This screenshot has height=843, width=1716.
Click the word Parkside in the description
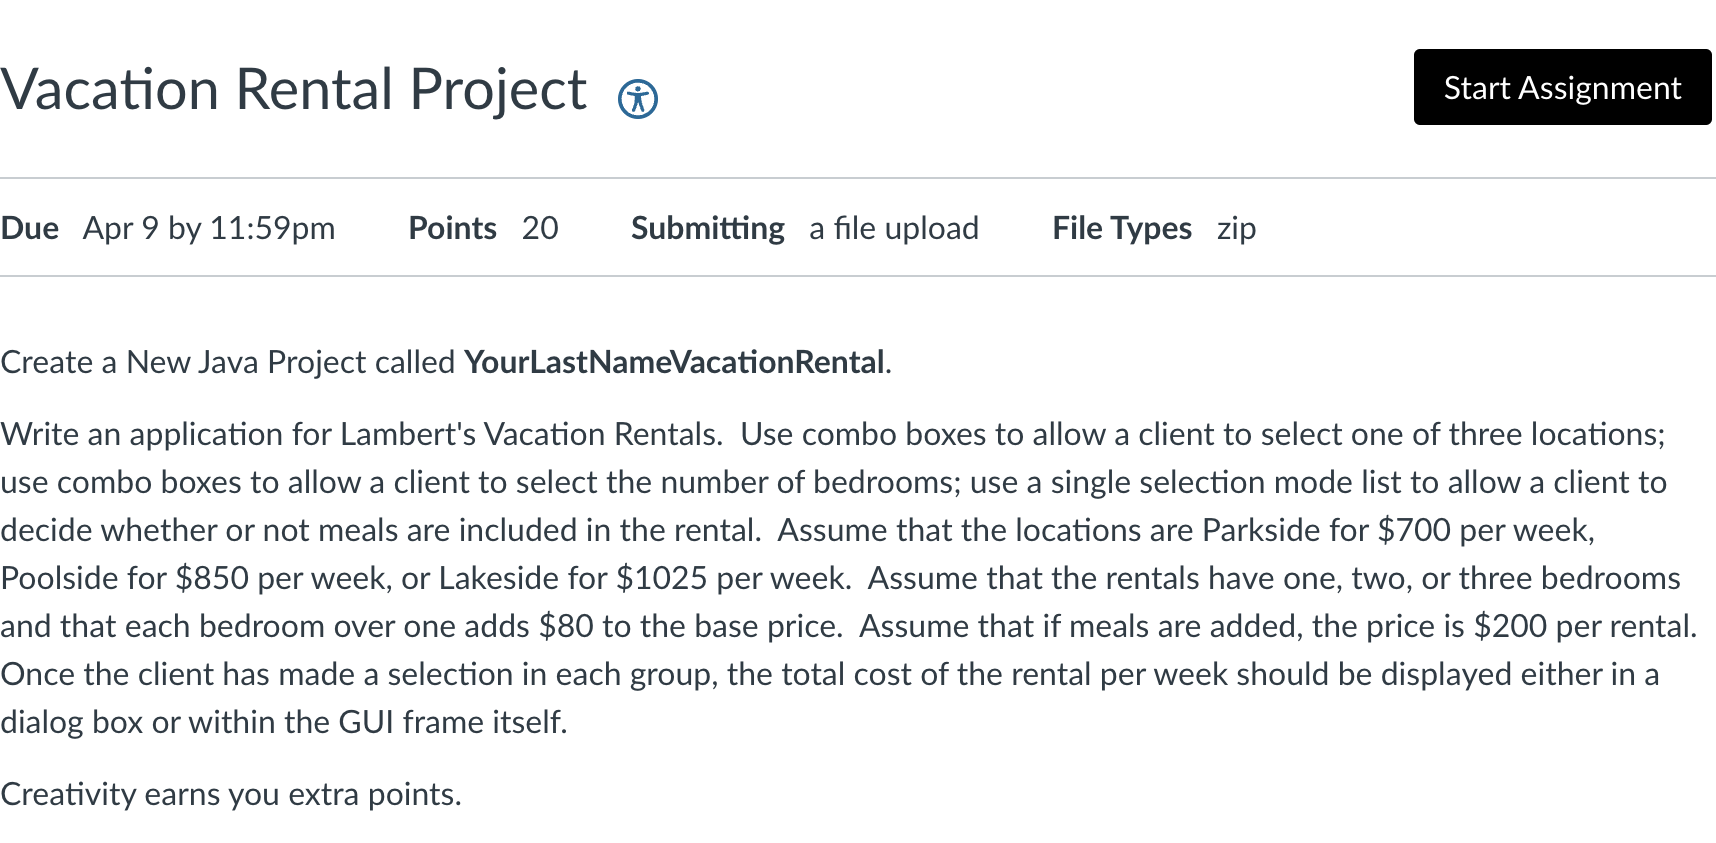pyautogui.click(x=1265, y=530)
